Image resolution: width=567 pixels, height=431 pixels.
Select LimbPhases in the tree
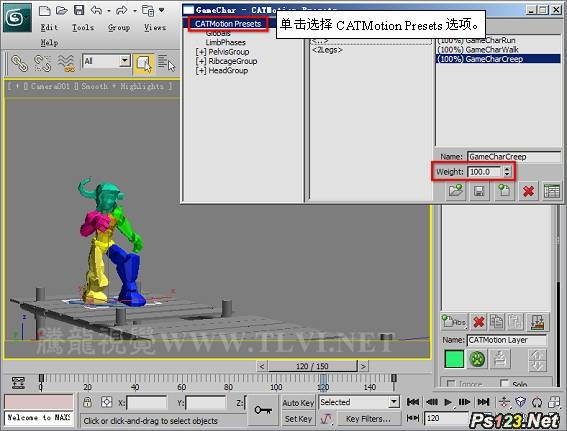point(225,42)
